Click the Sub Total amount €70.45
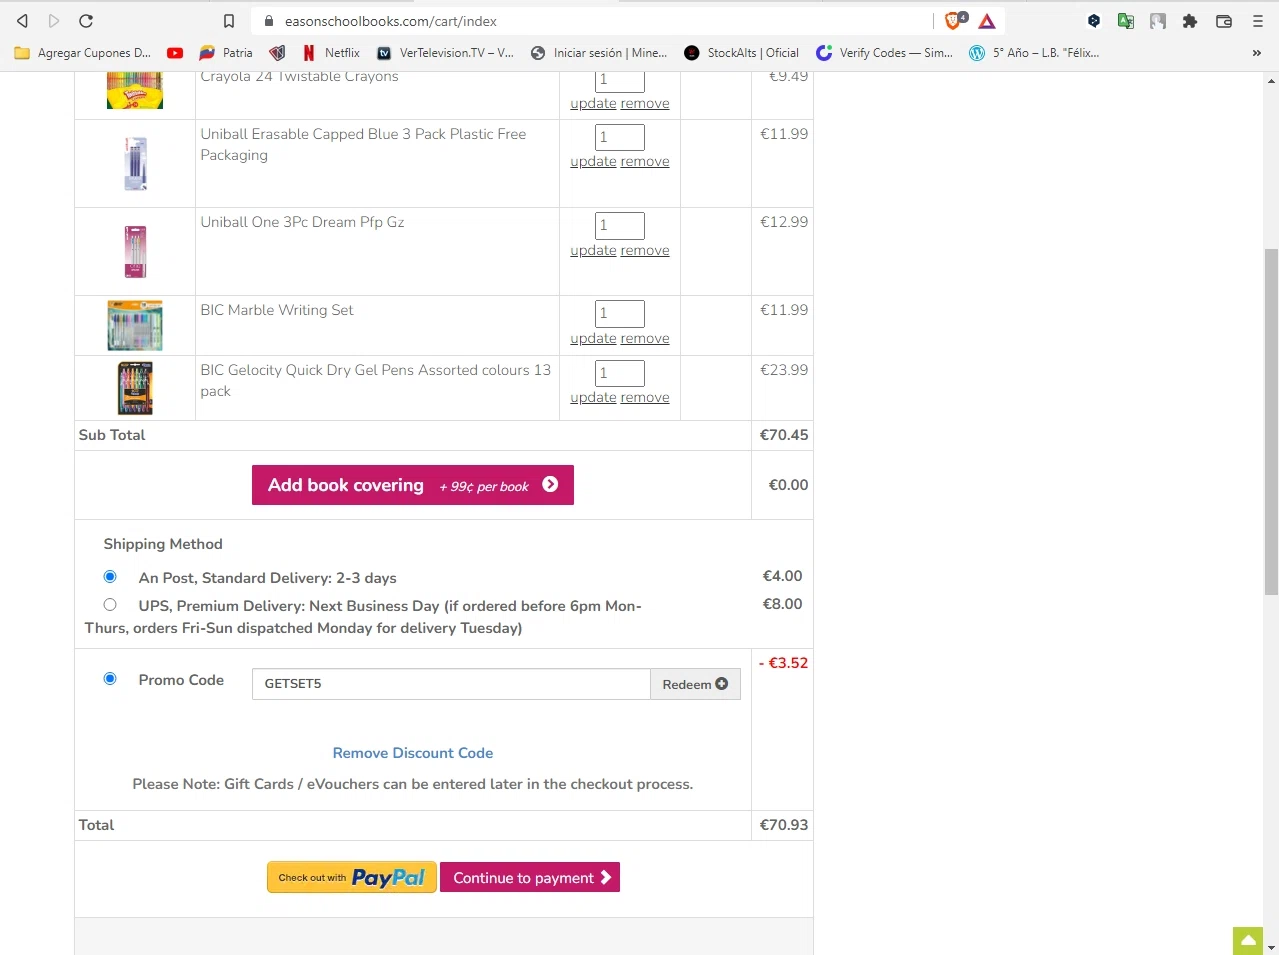 click(784, 435)
